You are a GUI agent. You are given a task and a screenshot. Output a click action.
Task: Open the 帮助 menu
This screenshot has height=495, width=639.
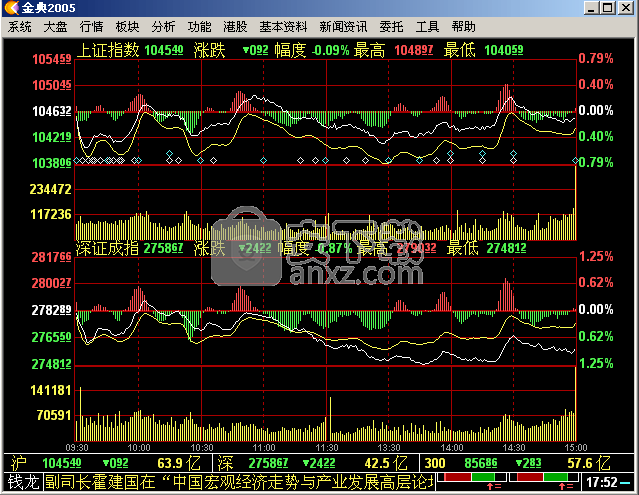click(x=463, y=27)
